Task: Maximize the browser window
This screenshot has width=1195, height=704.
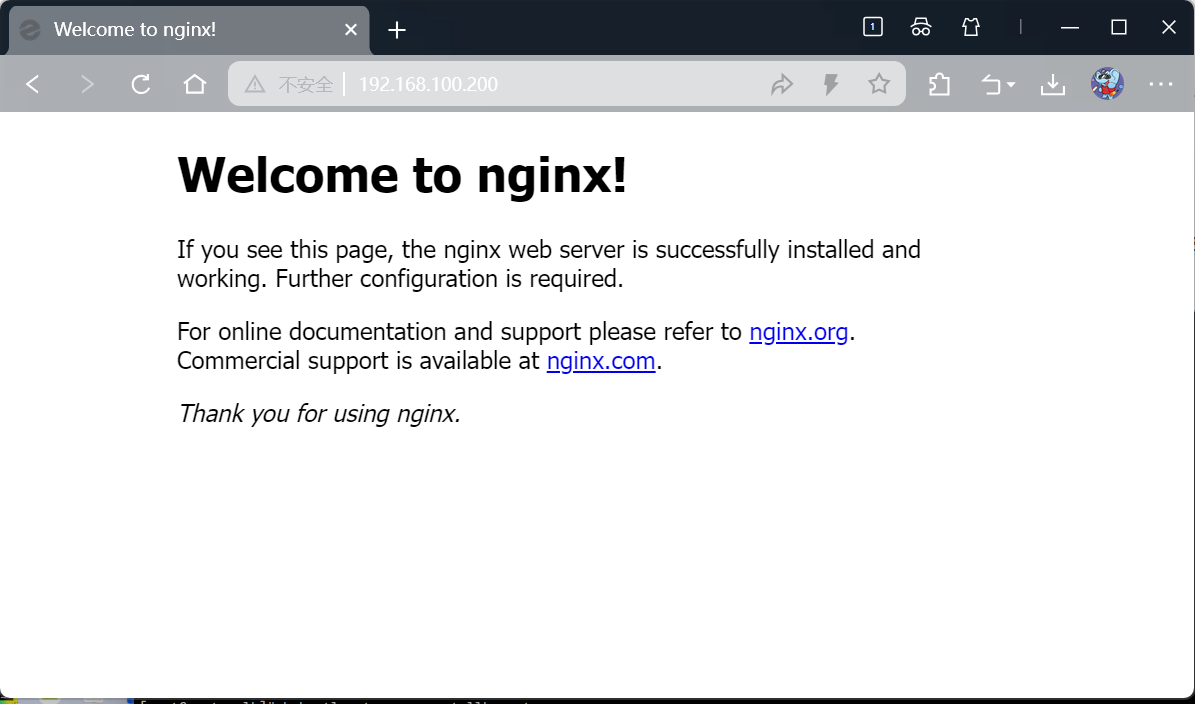Action: (1119, 27)
